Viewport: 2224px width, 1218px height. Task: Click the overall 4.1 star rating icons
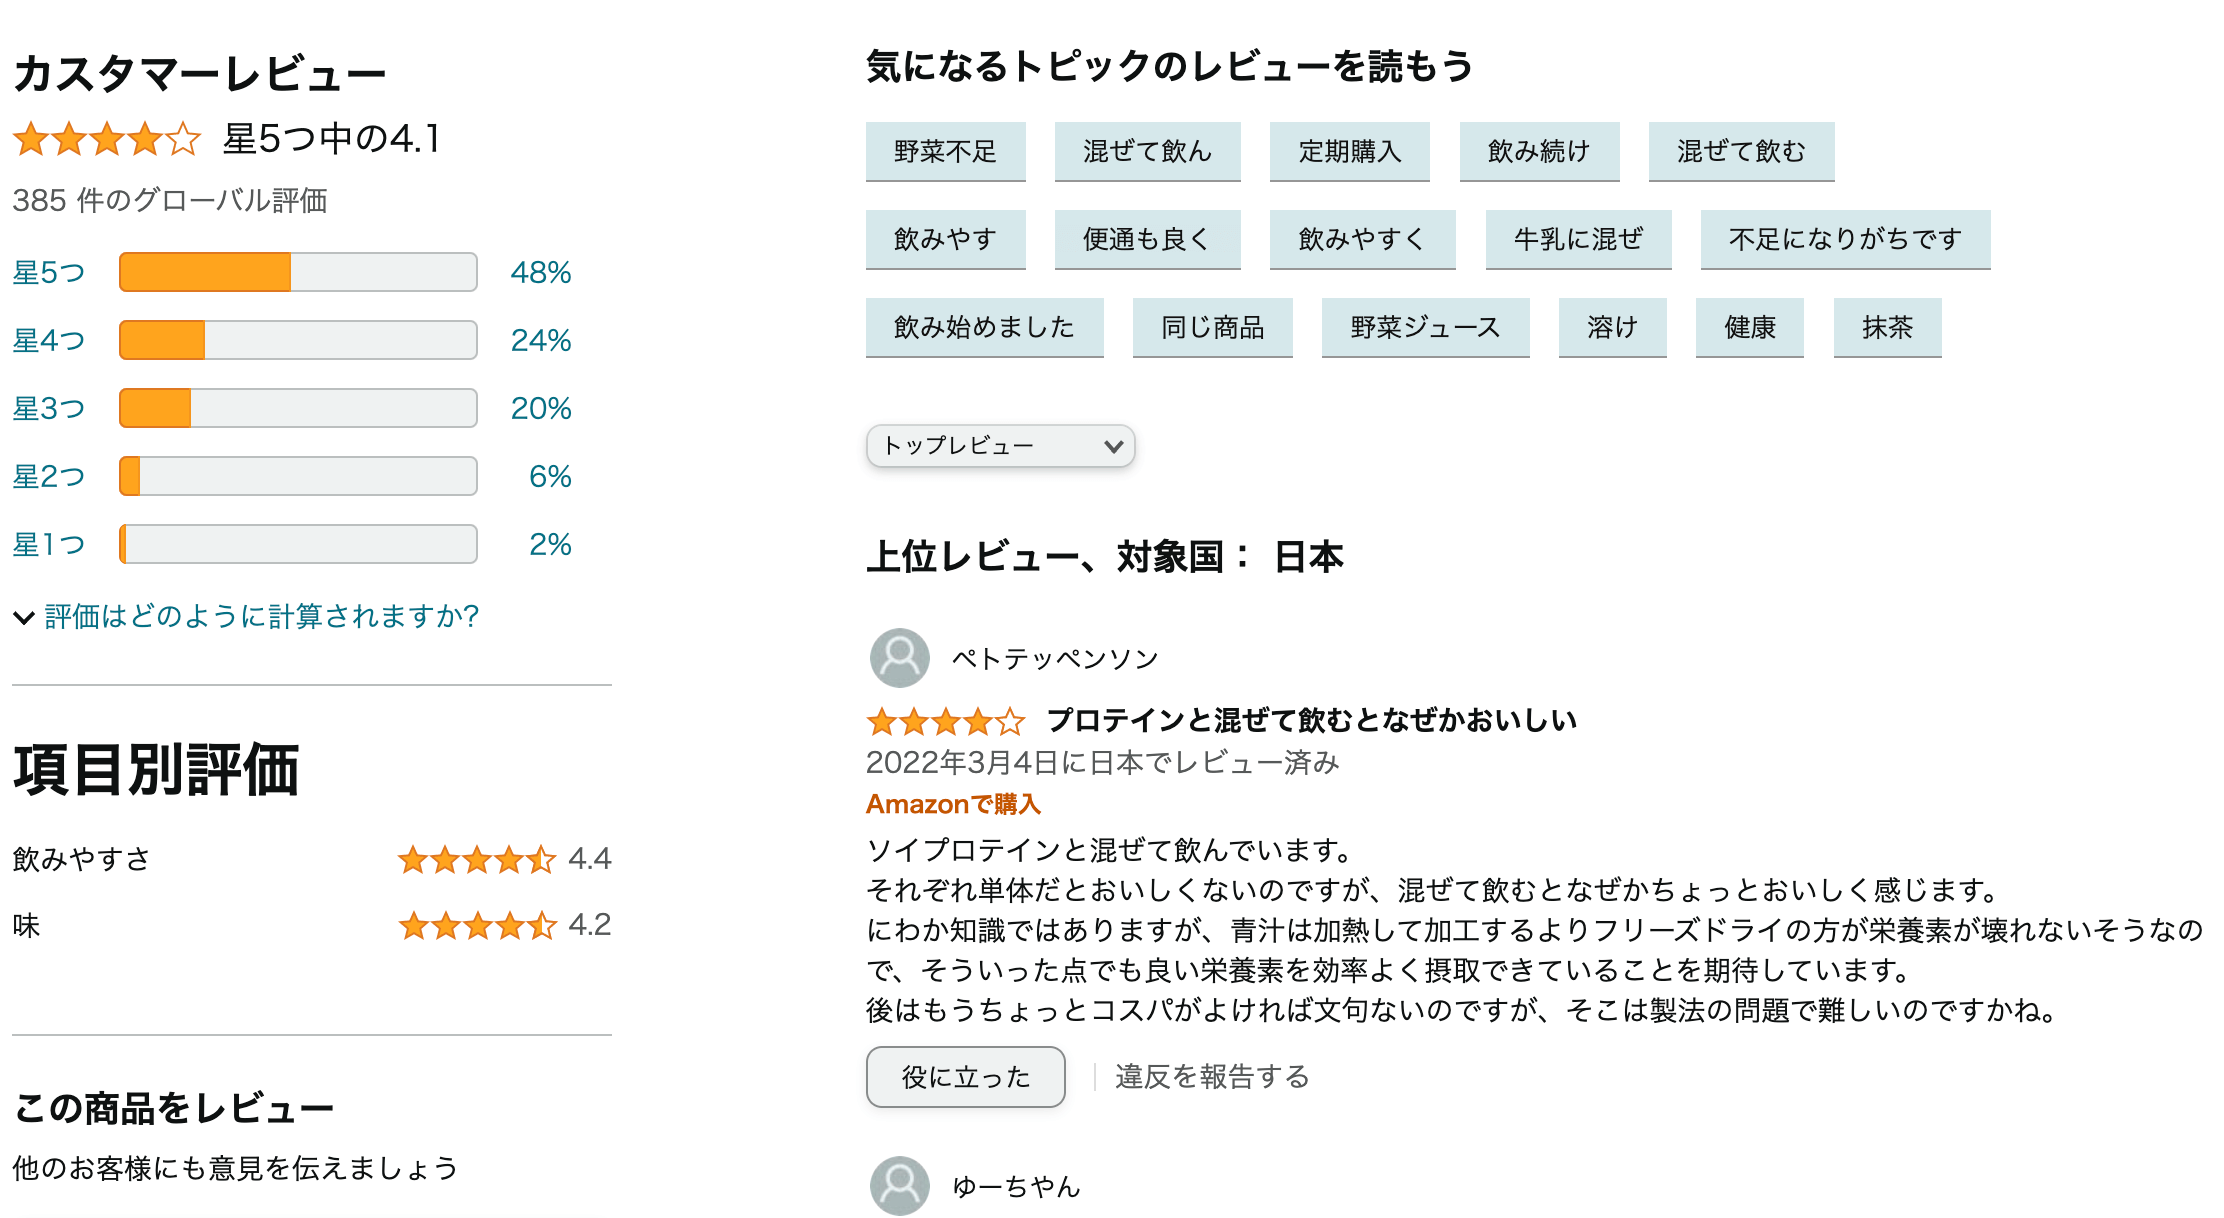[107, 139]
